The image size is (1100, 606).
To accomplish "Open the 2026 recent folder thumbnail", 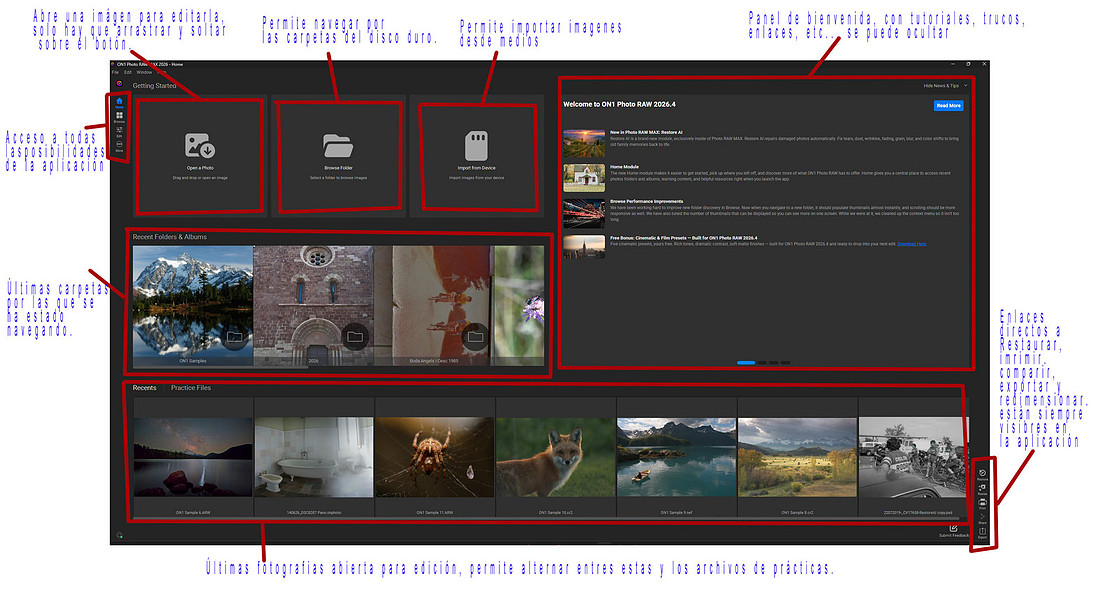I will (x=314, y=305).
